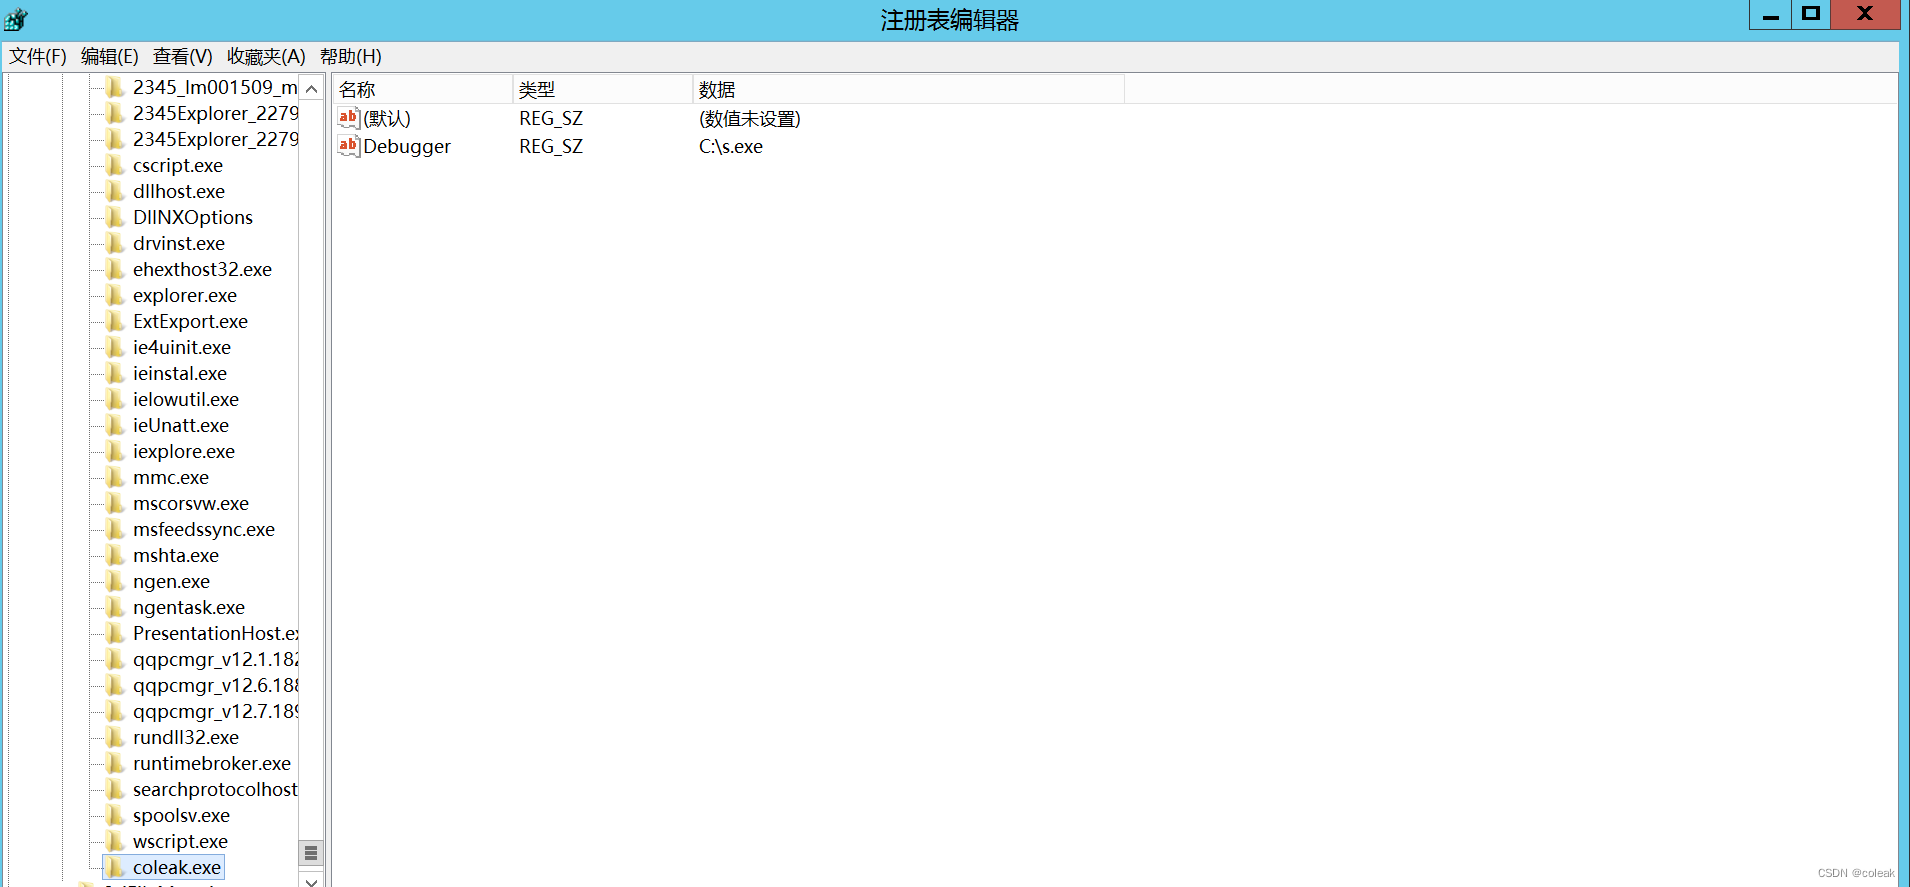Viewport: 1910px width, 887px height.
Task: Select the 2345_lm001509_m key
Action: (215, 87)
